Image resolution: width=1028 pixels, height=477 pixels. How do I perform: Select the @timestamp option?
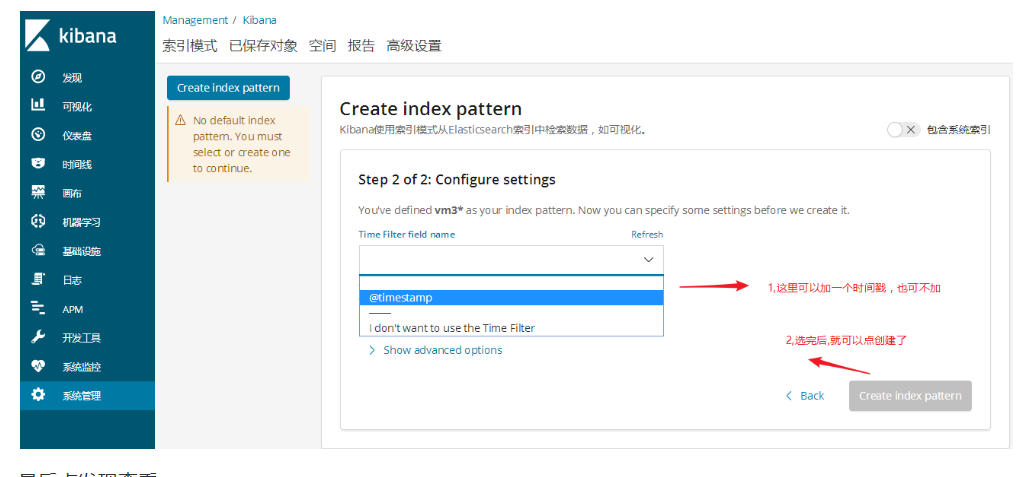point(511,297)
